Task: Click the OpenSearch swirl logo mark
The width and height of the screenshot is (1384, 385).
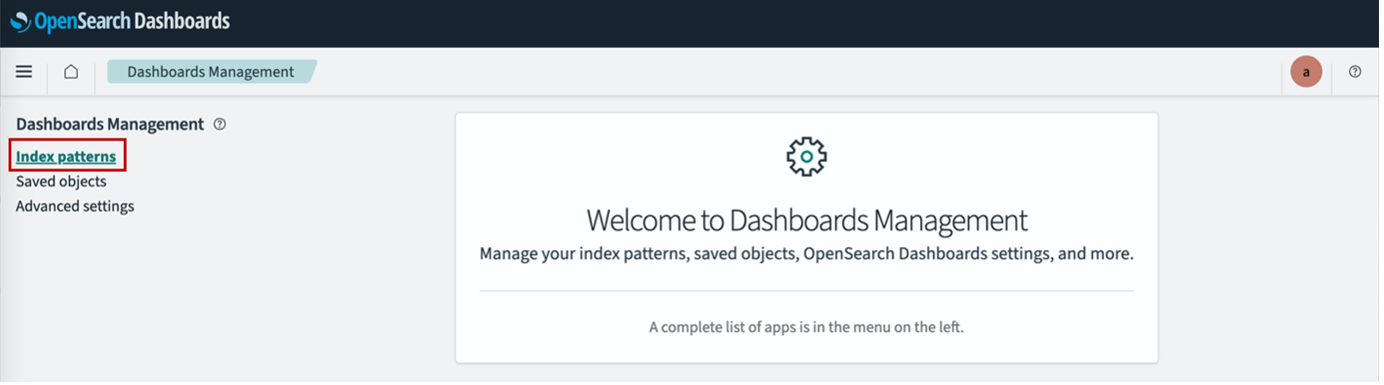Action: tap(20, 21)
